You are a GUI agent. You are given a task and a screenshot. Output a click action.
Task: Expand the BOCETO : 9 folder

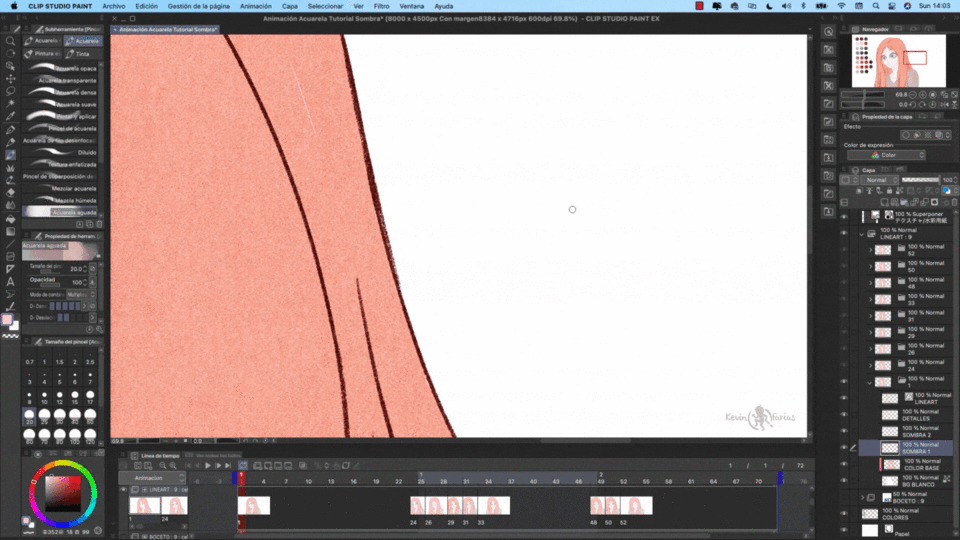[x=862, y=498]
